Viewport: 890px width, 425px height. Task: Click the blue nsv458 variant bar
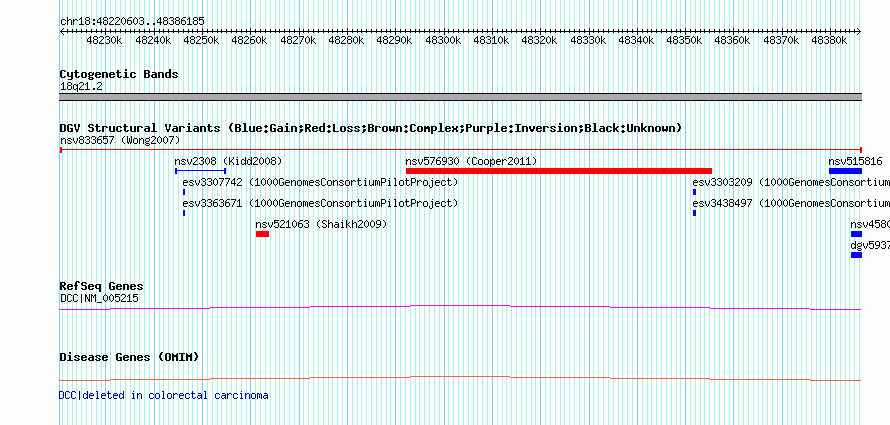[x=856, y=234]
